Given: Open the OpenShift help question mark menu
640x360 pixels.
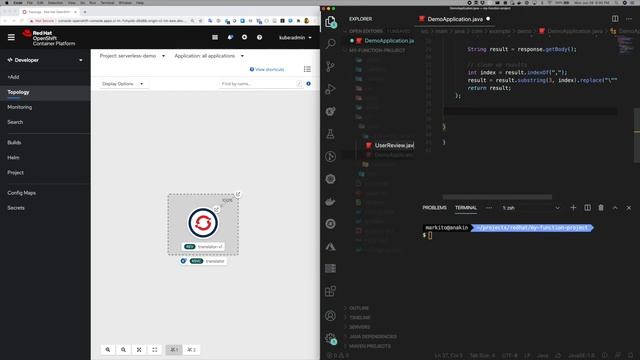Looking at the screenshot, I should tap(260, 38).
